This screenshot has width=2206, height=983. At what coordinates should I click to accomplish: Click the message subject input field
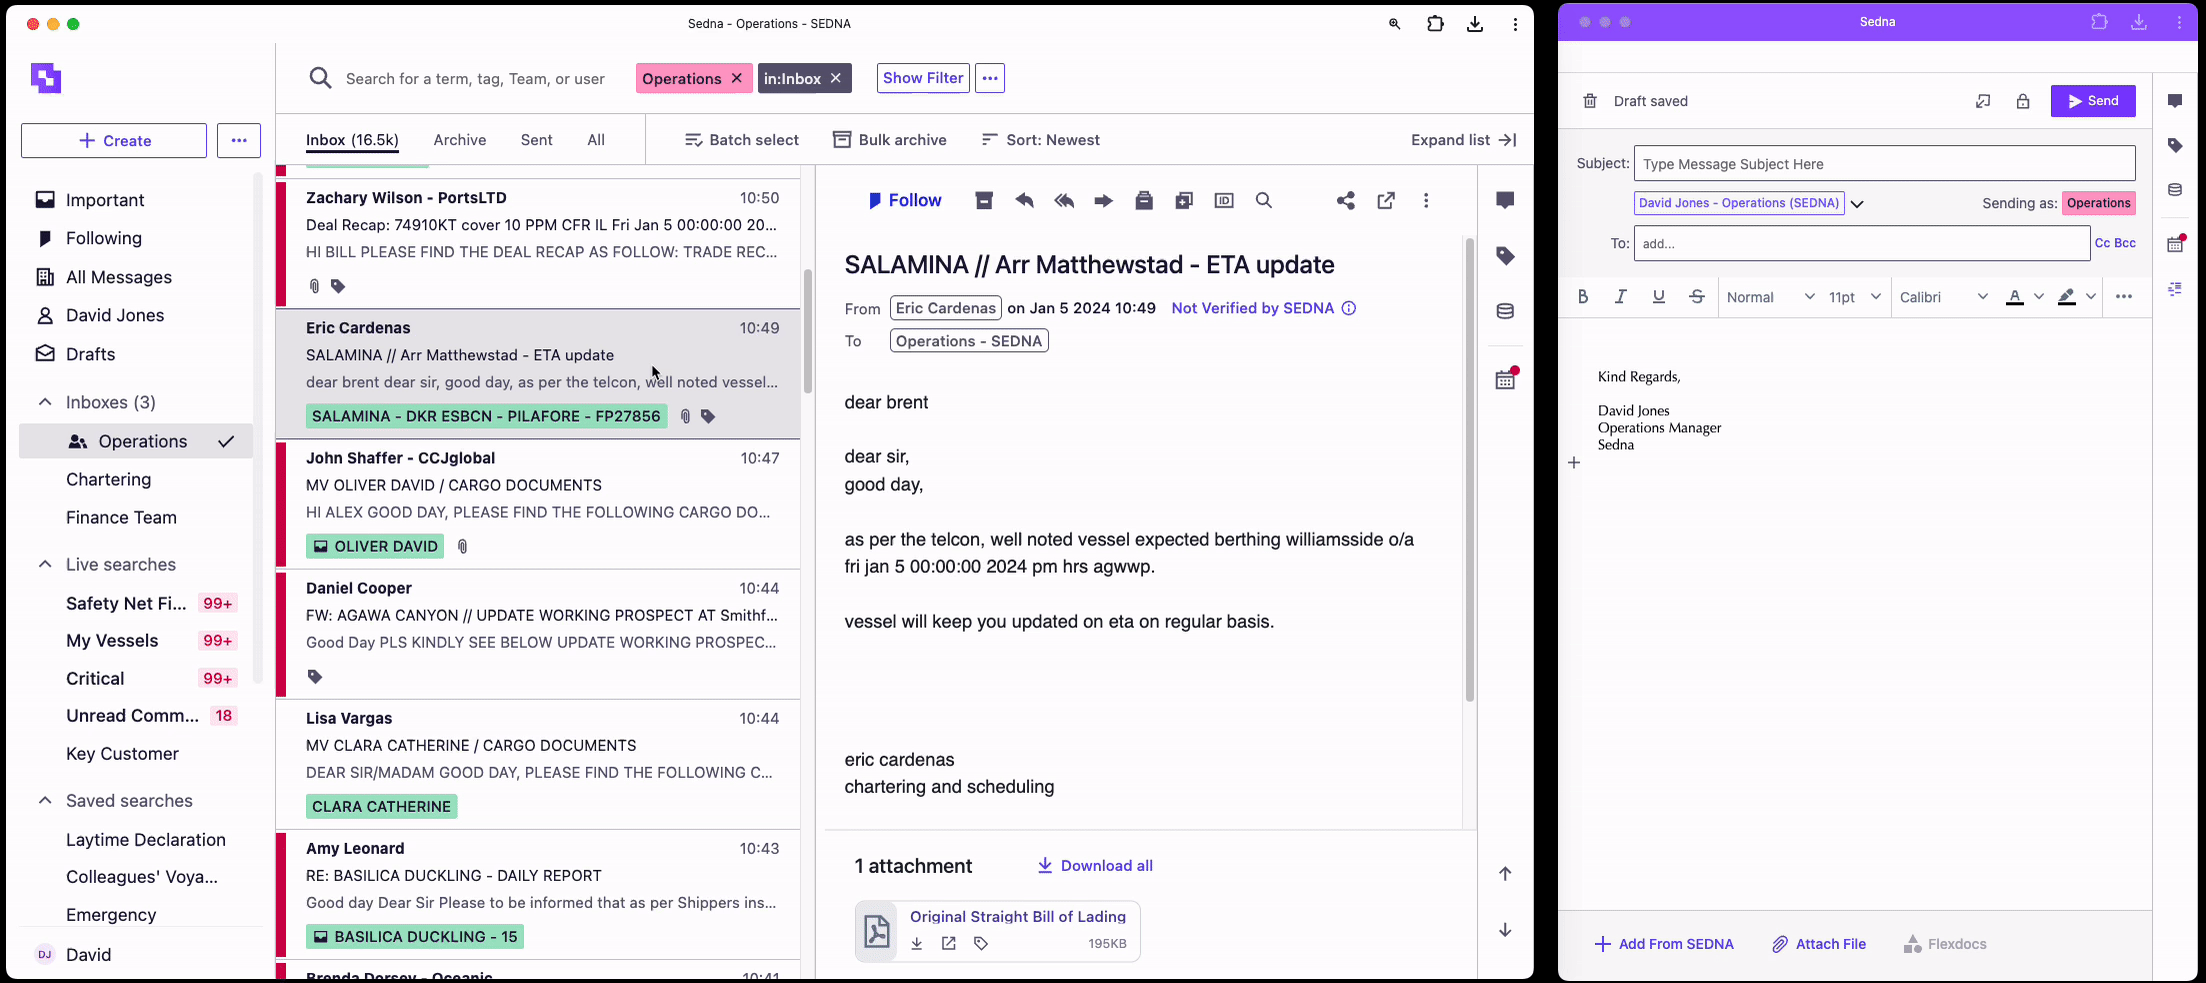point(1884,164)
